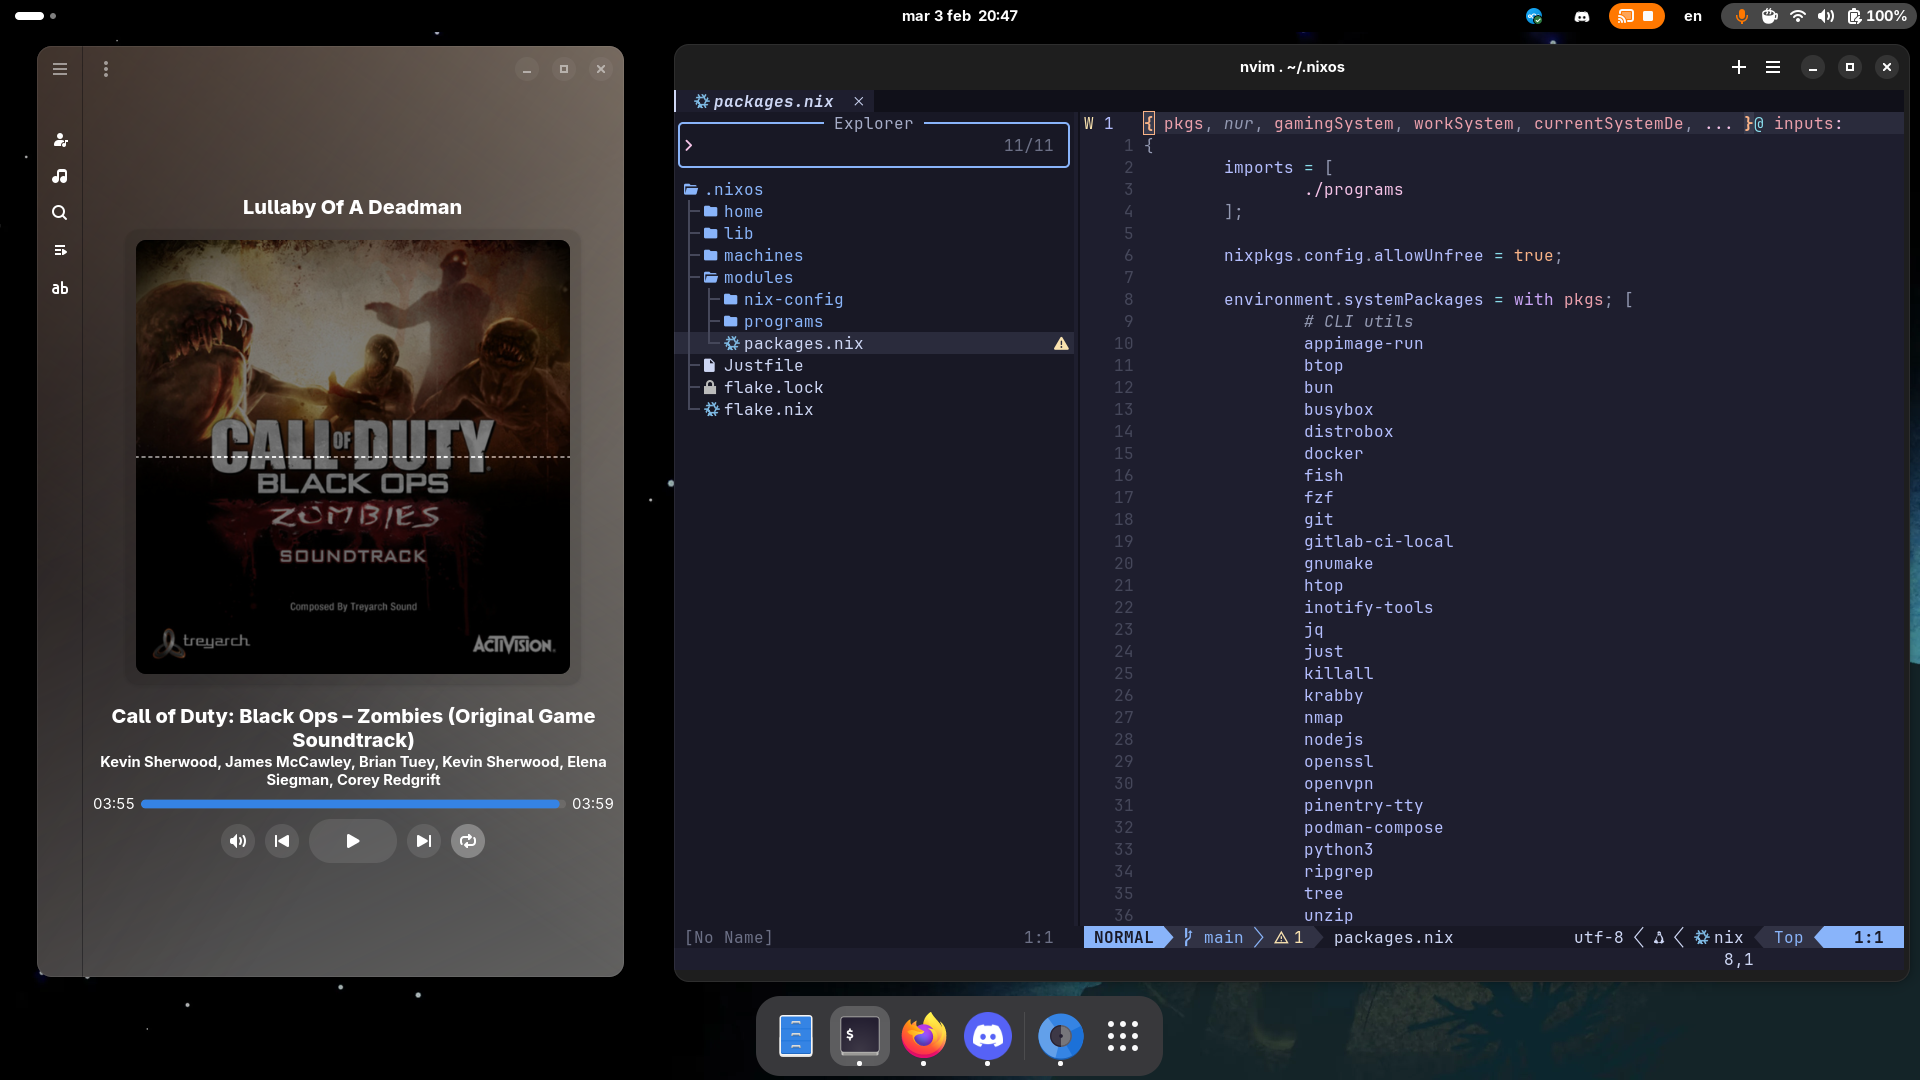Viewport: 1920px width, 1080px height.
Task: Open the three-dot menu of the music player
Action: pos(105,69)
